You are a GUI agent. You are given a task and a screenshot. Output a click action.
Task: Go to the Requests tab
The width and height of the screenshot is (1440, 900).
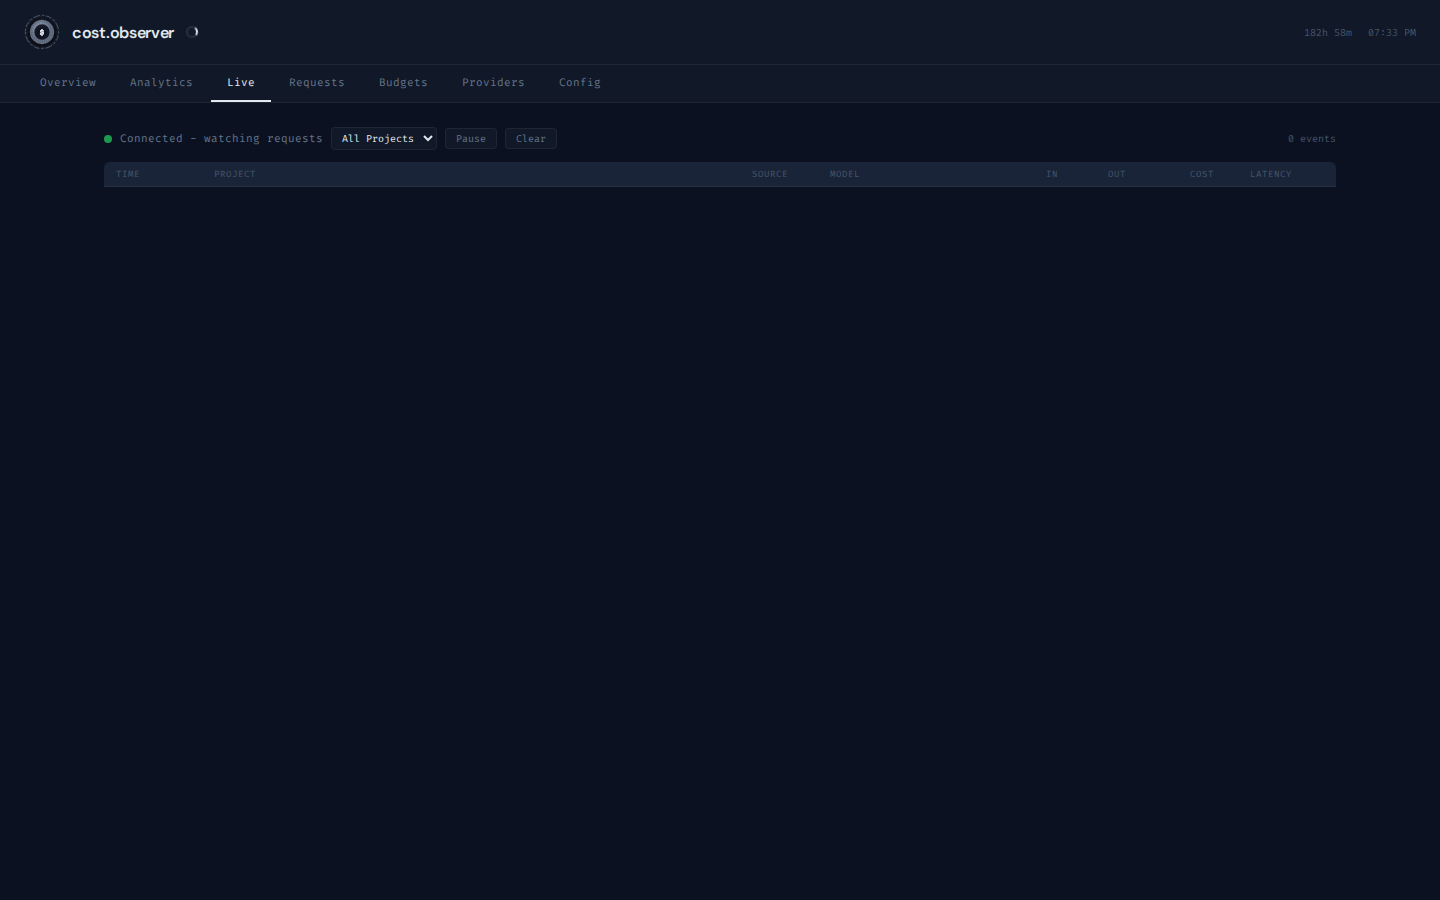[x=317, y=83]
